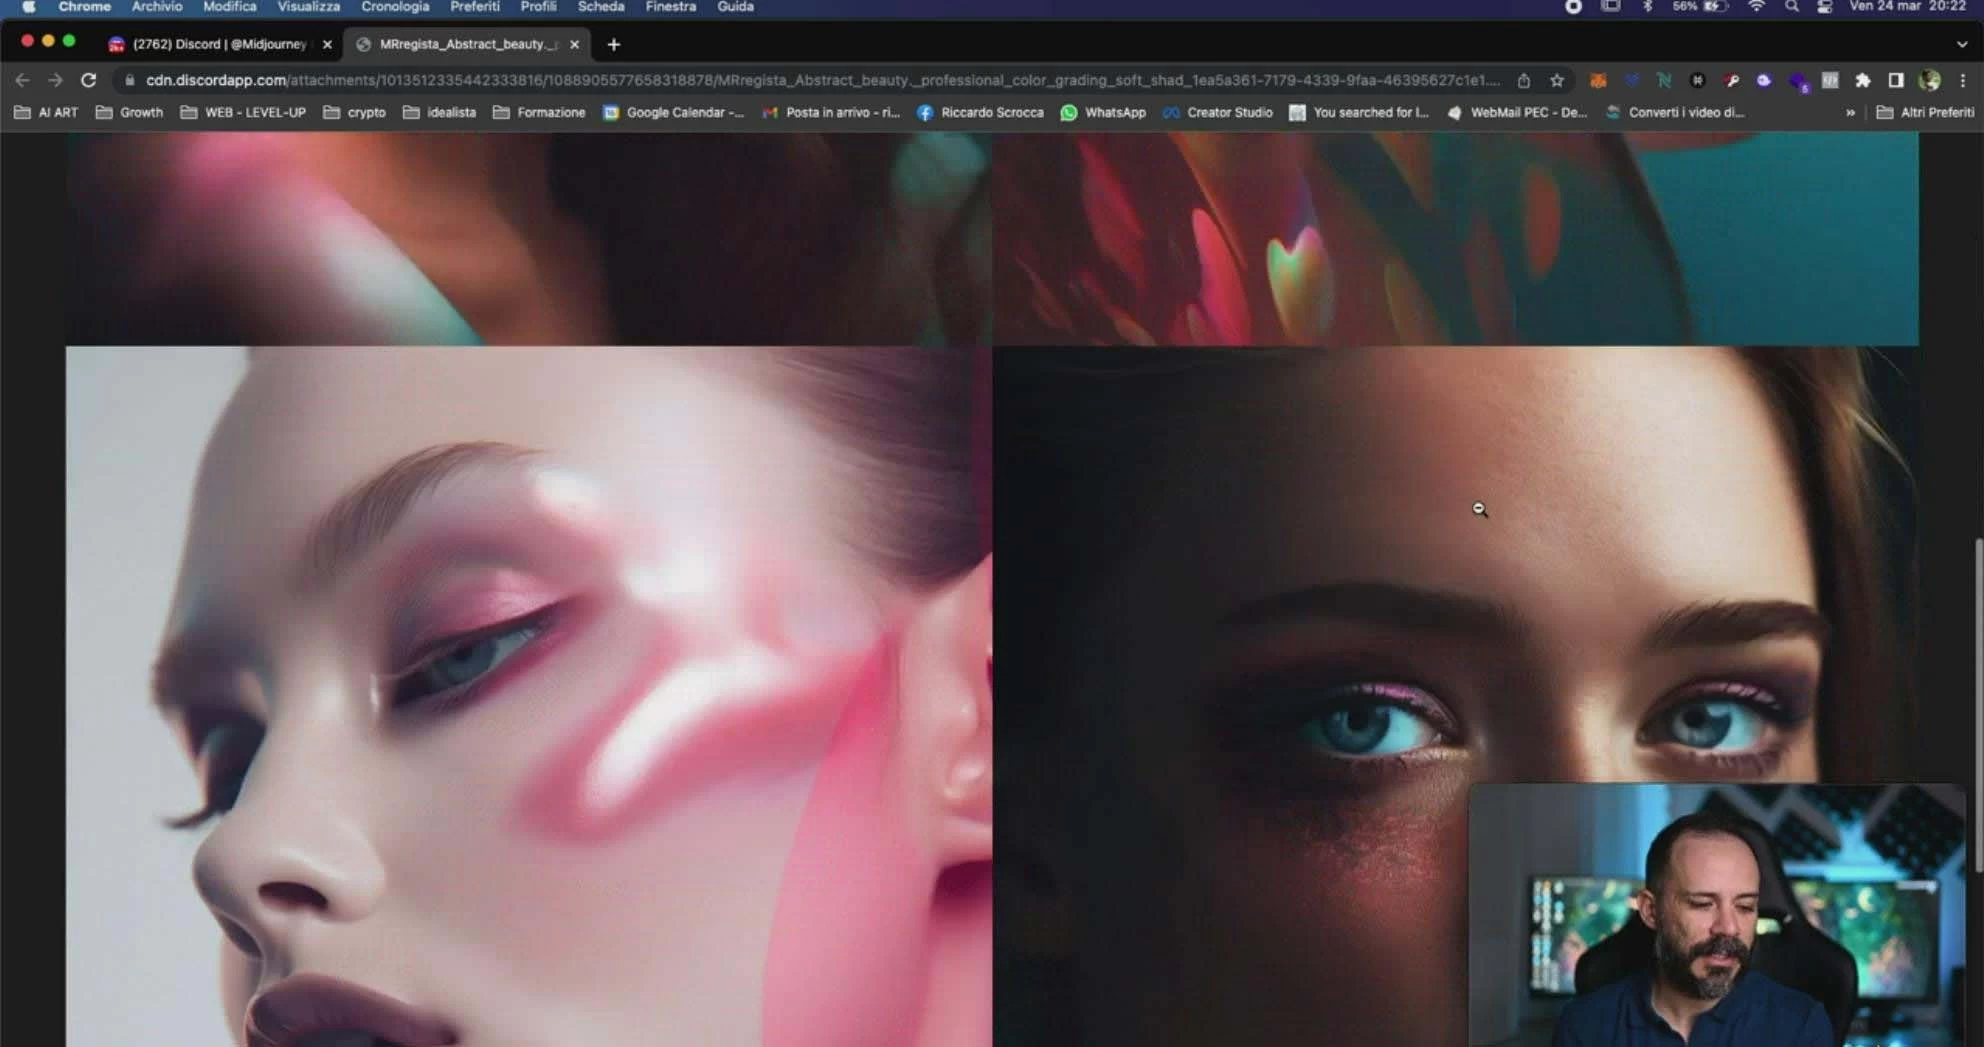Open the Cronologia menu
1984x1047 pixels.
pos(394,7)
